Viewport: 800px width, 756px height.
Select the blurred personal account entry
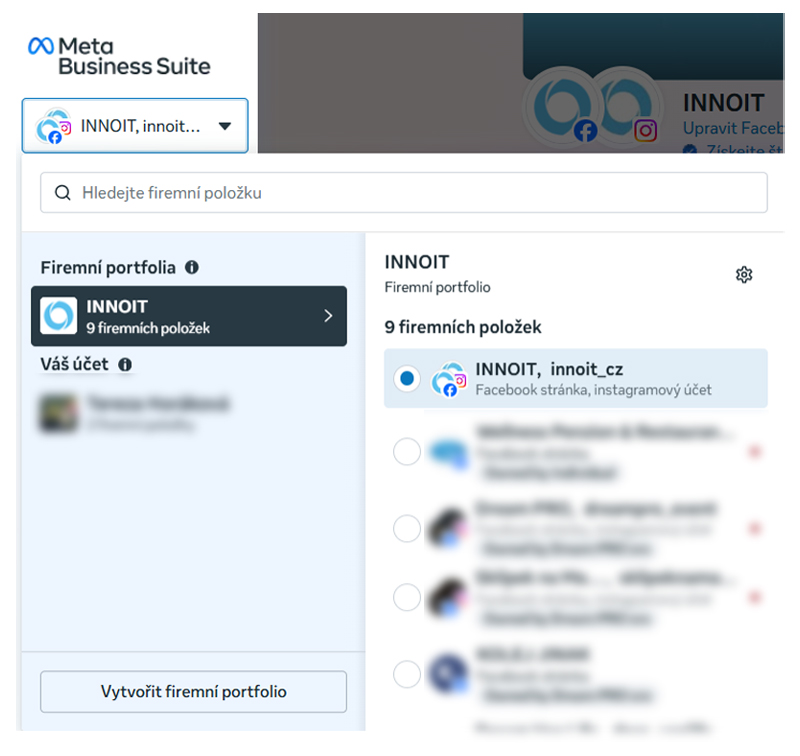[135, 412]
